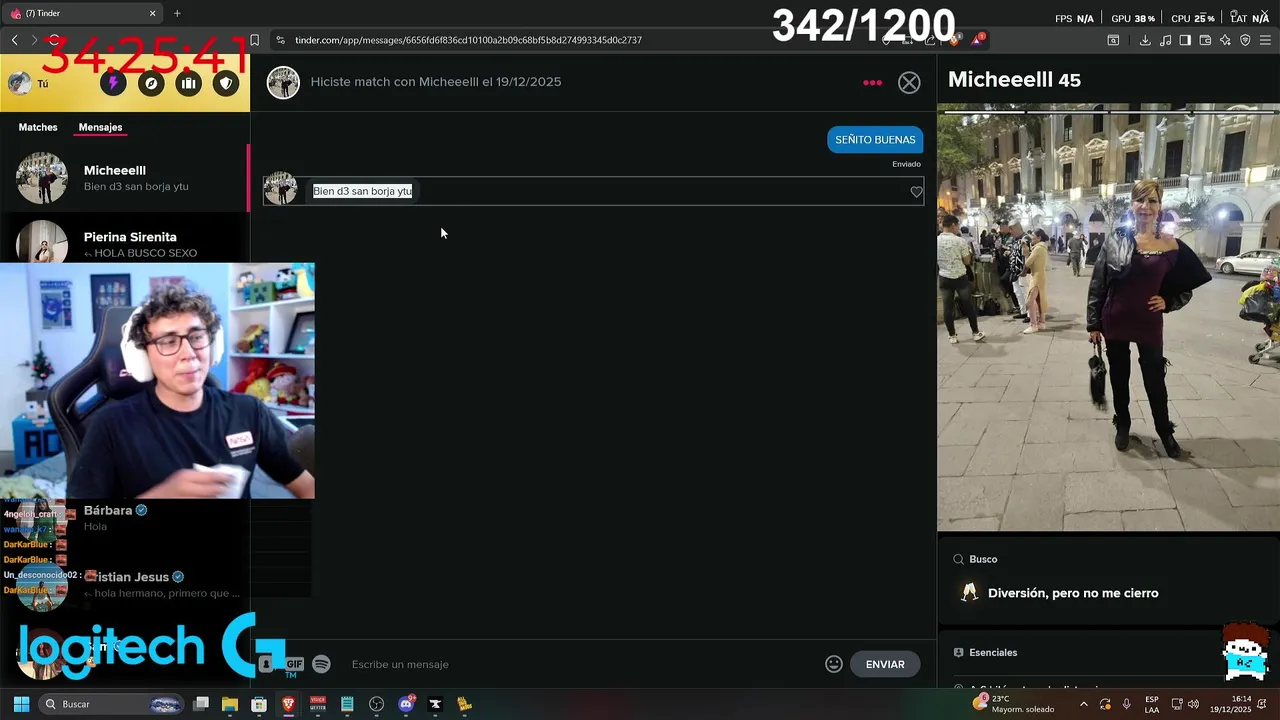The width and height of the screenshot is (1280, 720).
Task: Click the ENVIAR send button
Action: point(885,664)
